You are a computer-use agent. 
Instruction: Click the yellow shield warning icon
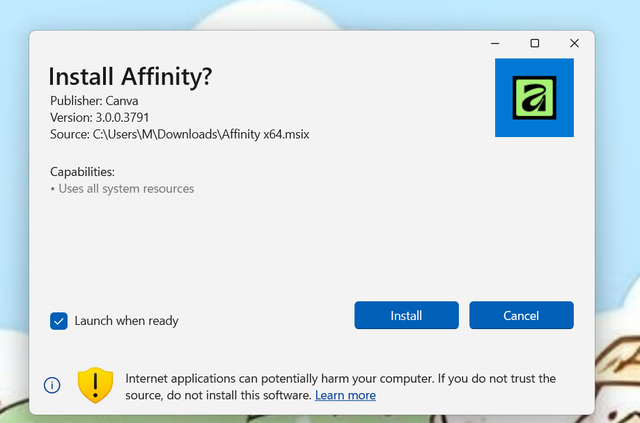pyautogui.click(x=96, y=385)
